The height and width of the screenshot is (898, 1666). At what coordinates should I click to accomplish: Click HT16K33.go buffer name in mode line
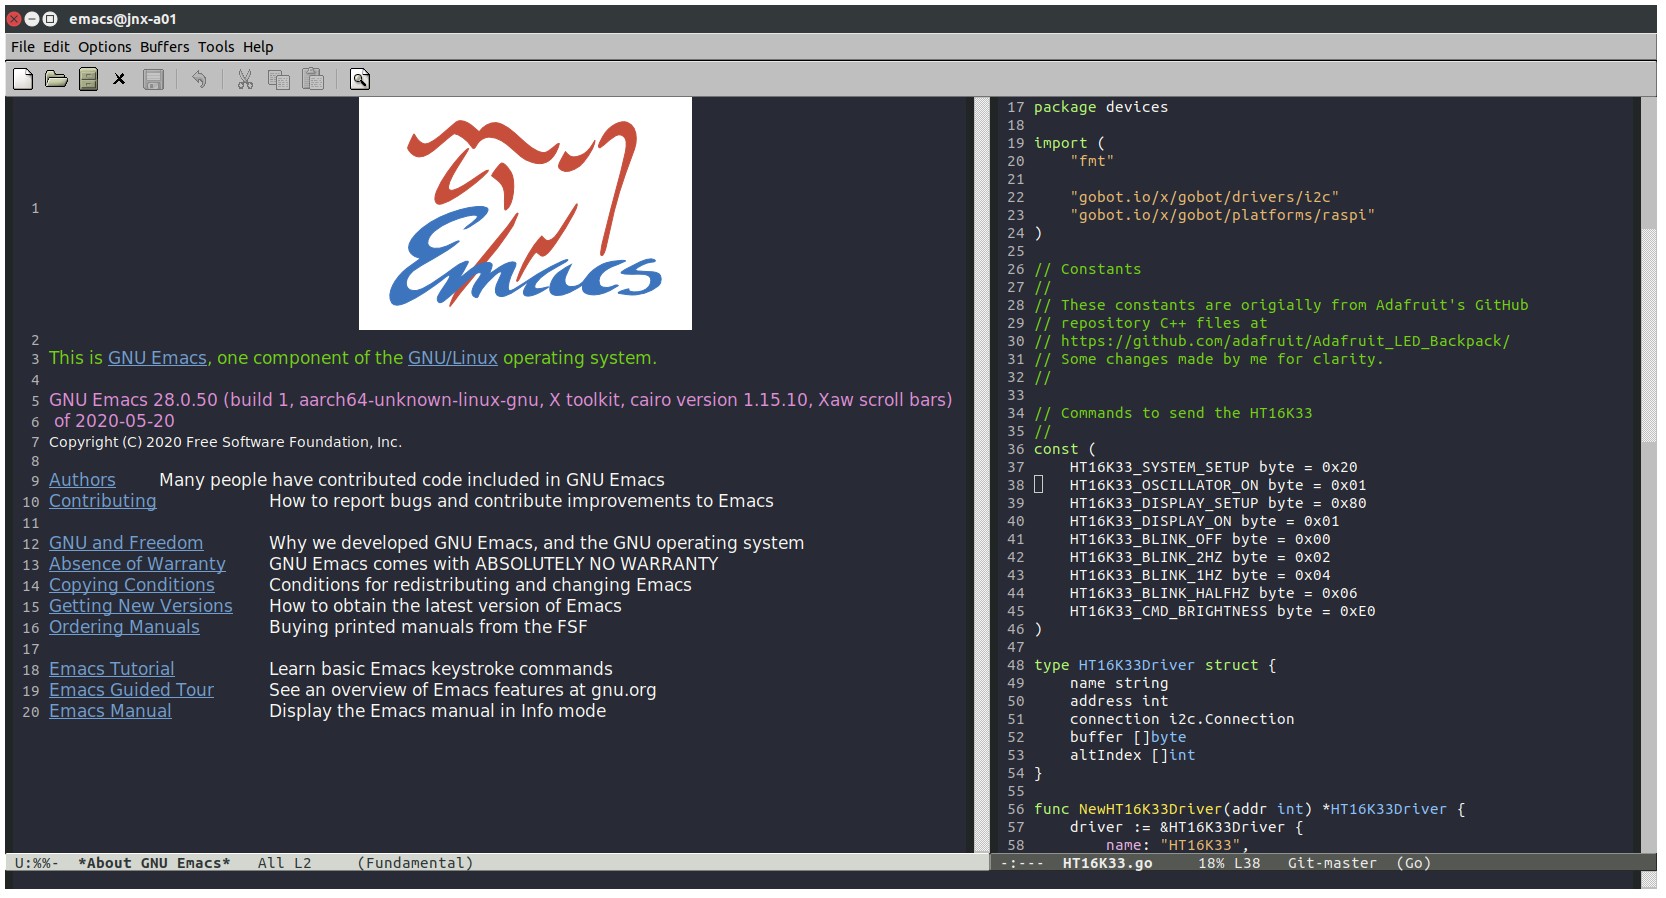click(1107, 863)
